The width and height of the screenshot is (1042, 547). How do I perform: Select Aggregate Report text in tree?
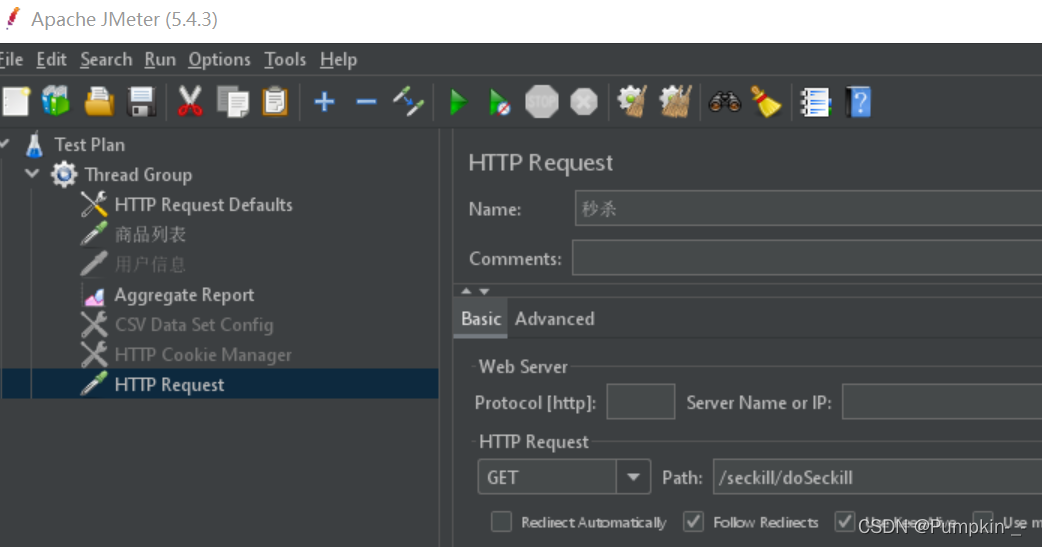(x=184, y=295)
